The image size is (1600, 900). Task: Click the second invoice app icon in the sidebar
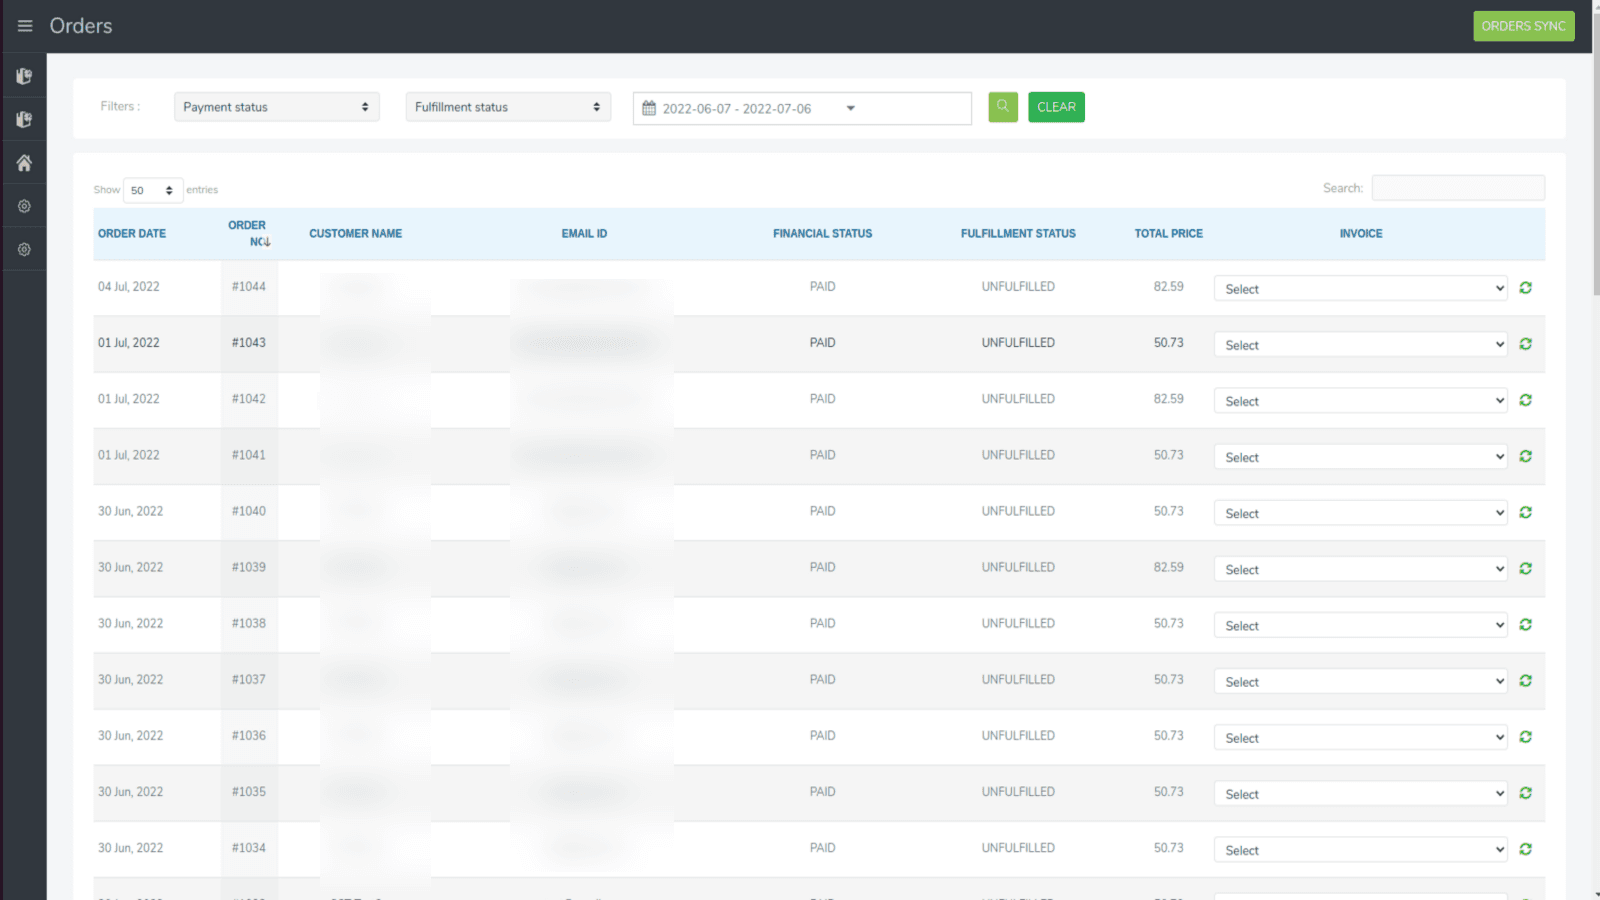(x=24, y=119)
